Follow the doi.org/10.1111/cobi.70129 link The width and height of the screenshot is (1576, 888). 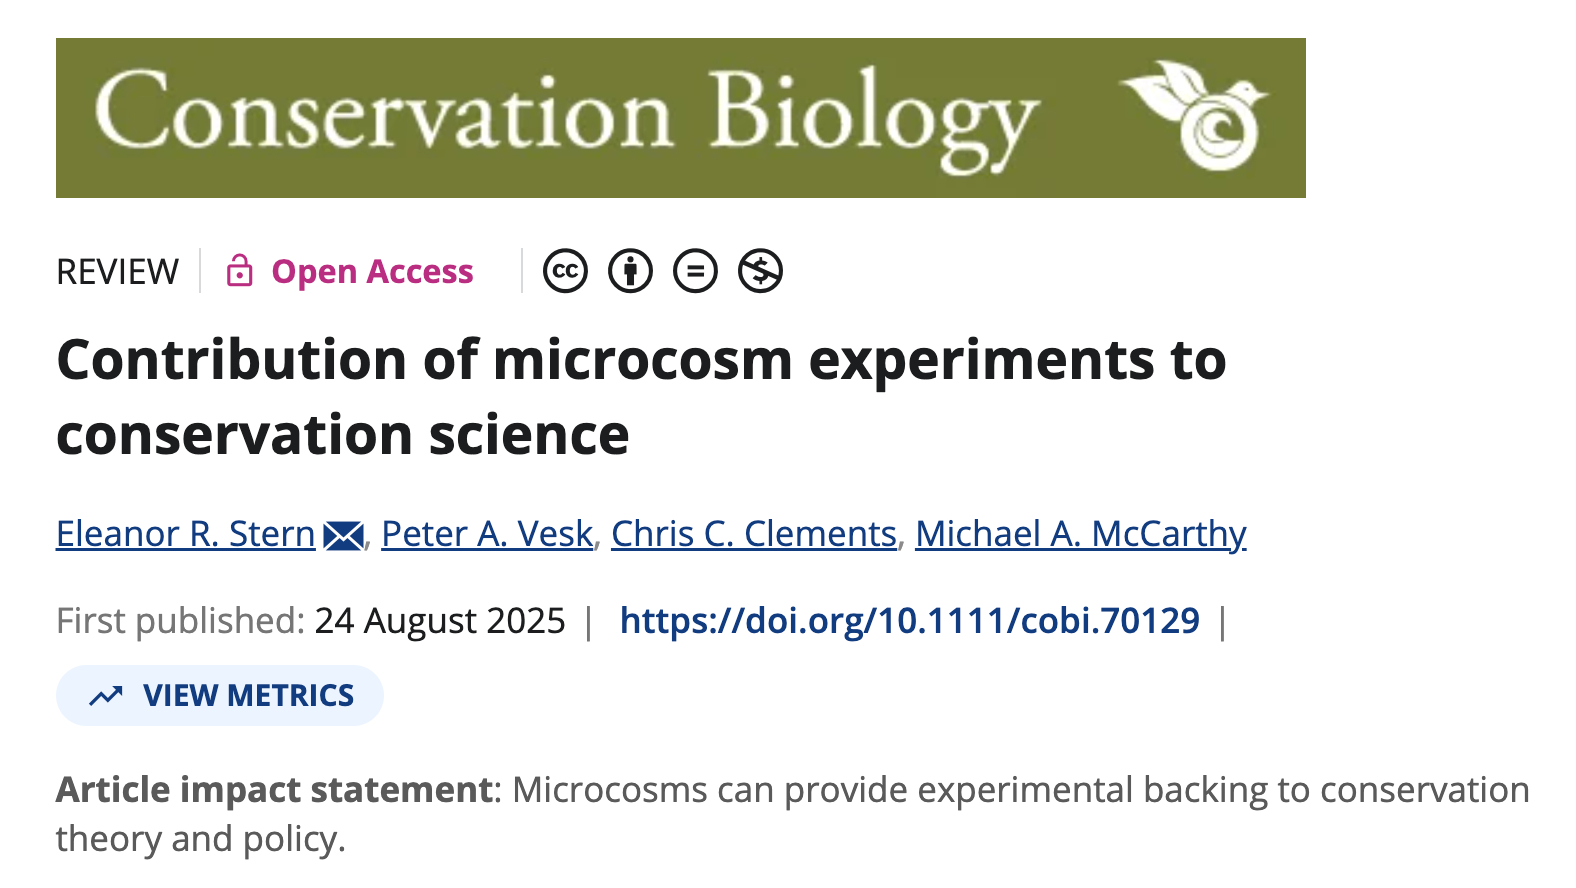[909, 621]
